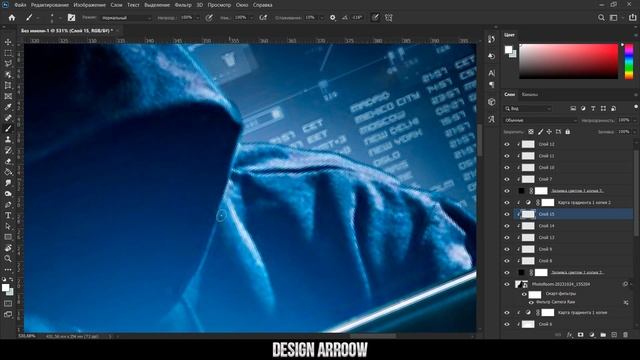640x360 pixels.
Task: Open the Справка menu
Action: coord(262,5)
